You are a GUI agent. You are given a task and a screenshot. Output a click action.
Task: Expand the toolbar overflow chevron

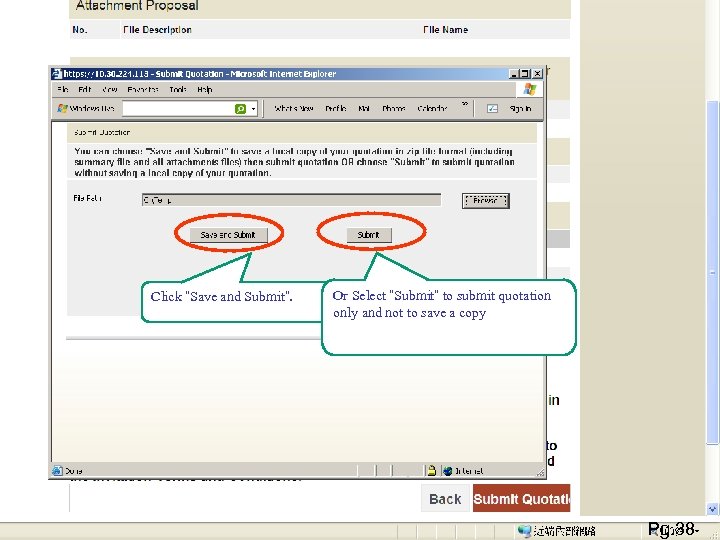465,105
